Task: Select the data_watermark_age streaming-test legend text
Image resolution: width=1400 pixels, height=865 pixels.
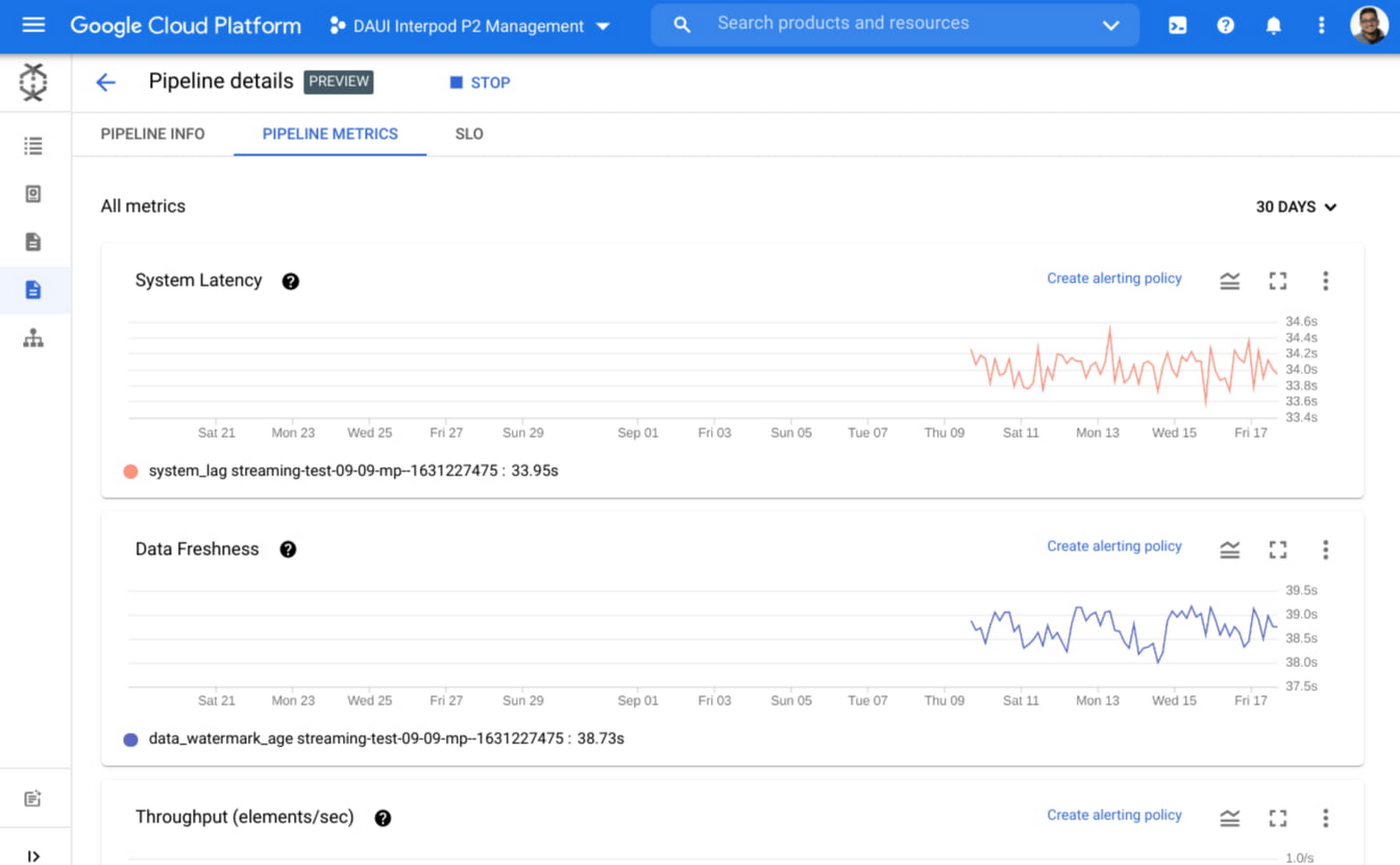Action: point(386,739)
